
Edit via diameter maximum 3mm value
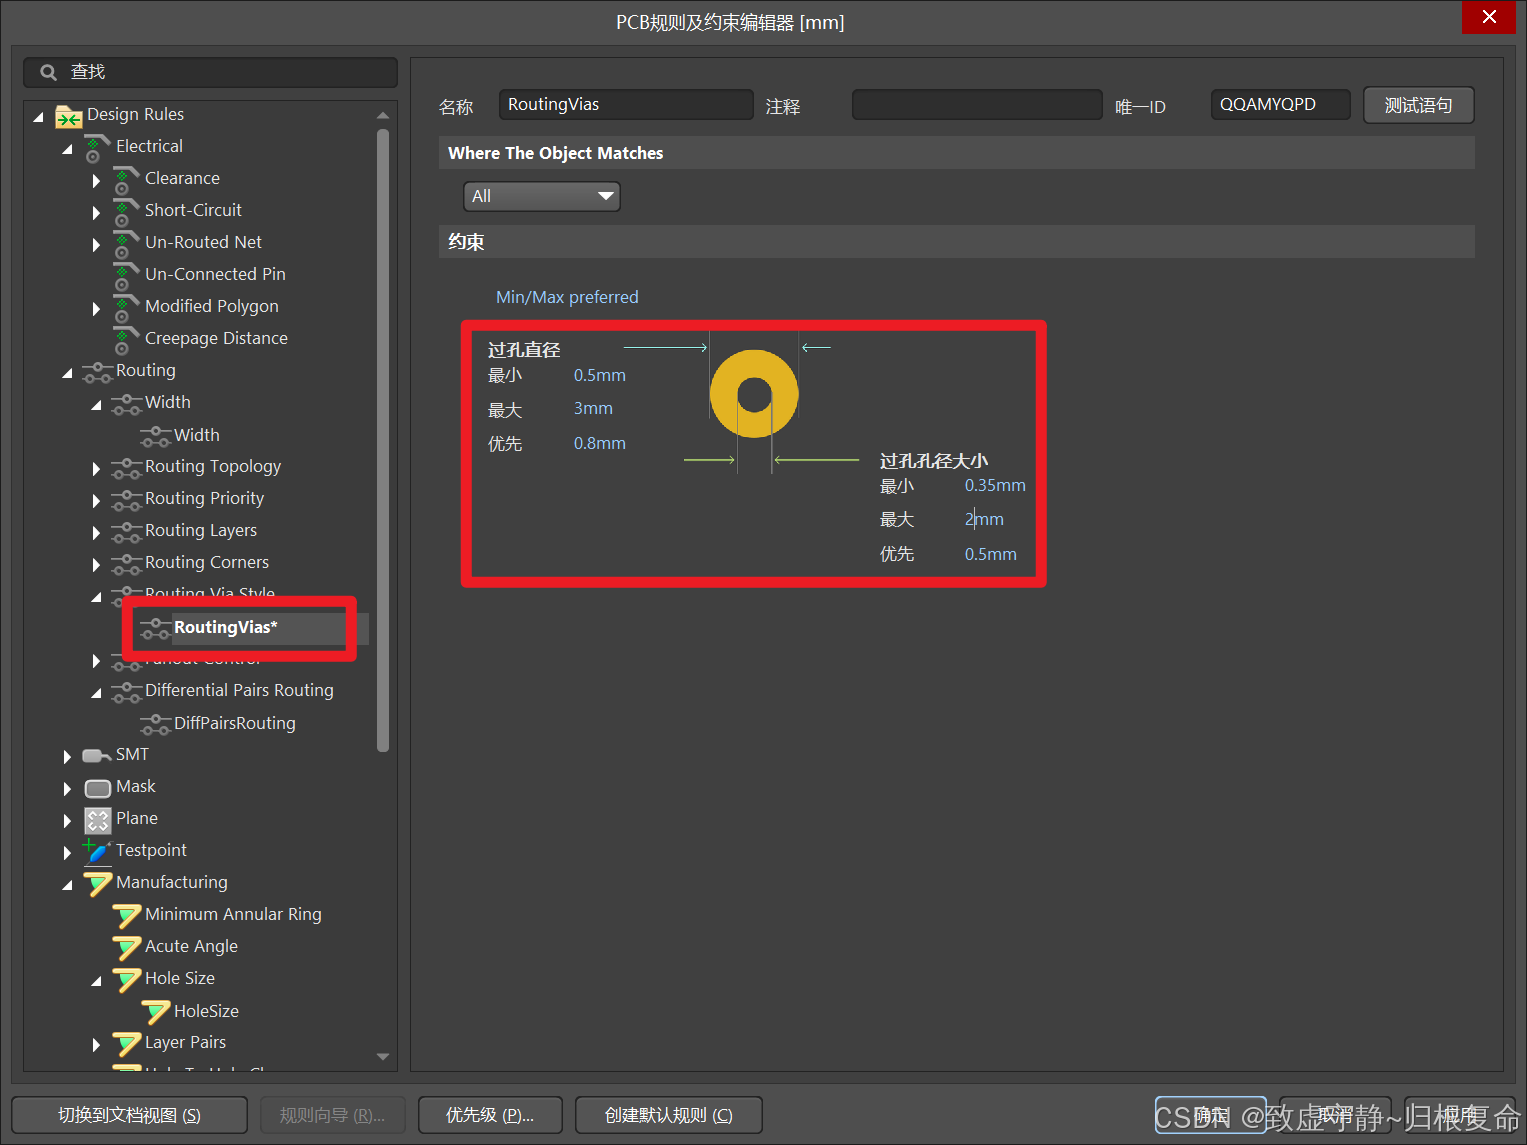point(593,408)
